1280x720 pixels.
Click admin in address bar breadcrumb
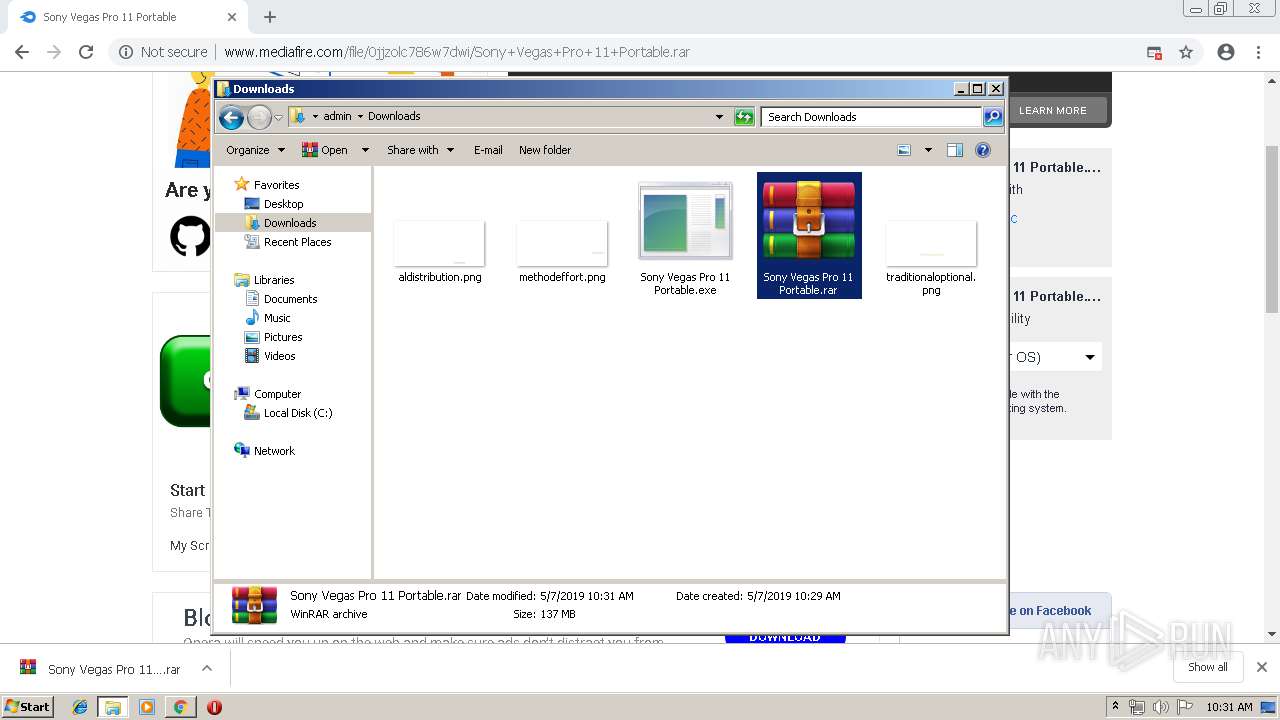pos(337,116)
